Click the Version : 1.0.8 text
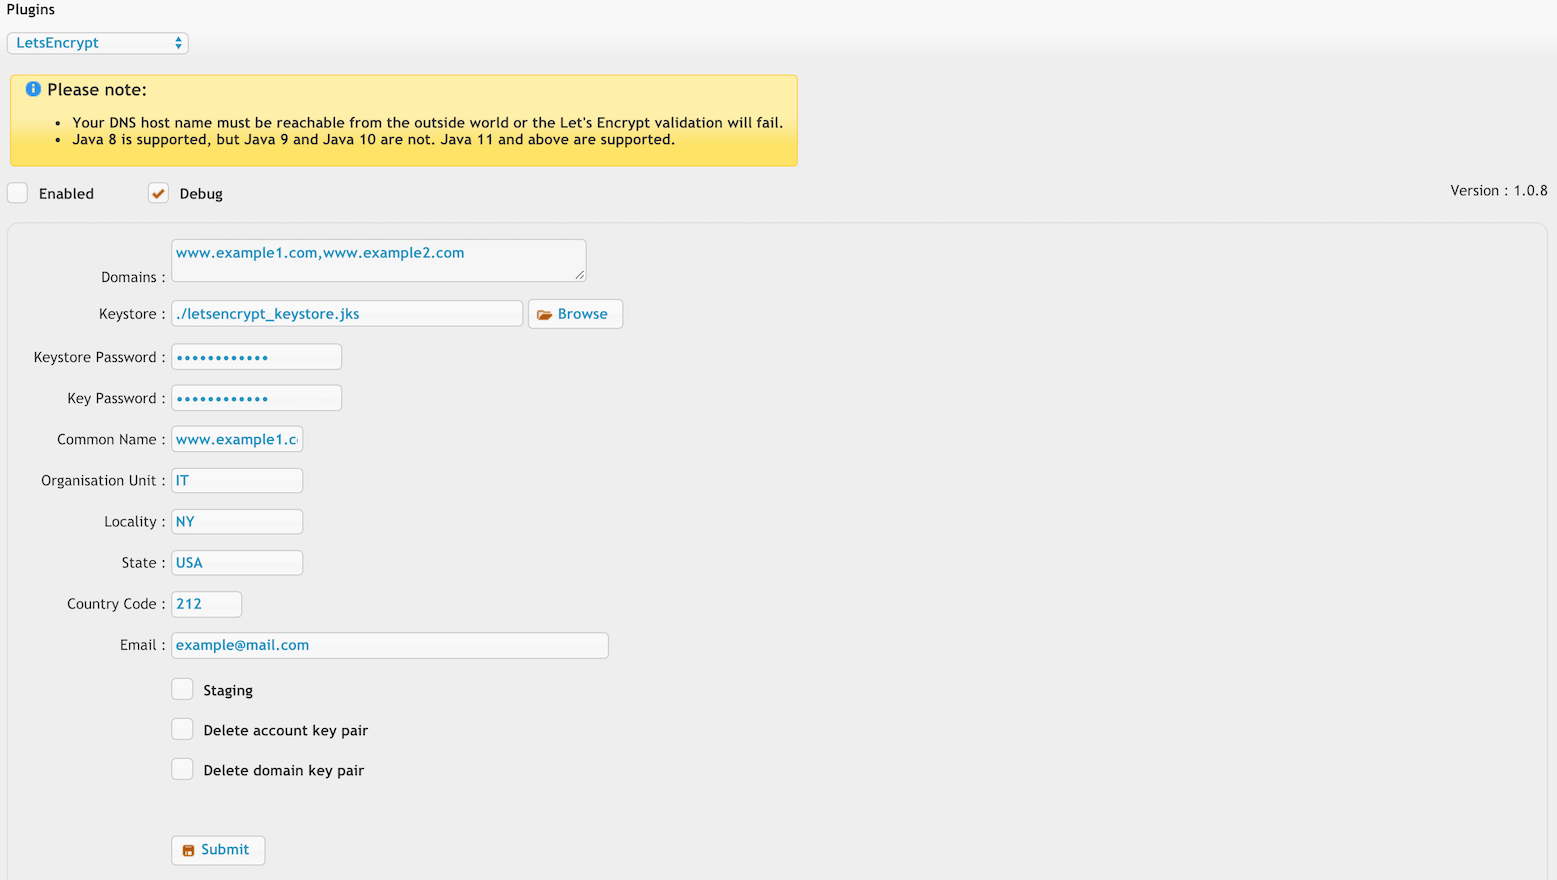The height and width of the screenshot is (880, 1557). point(1498,191)
